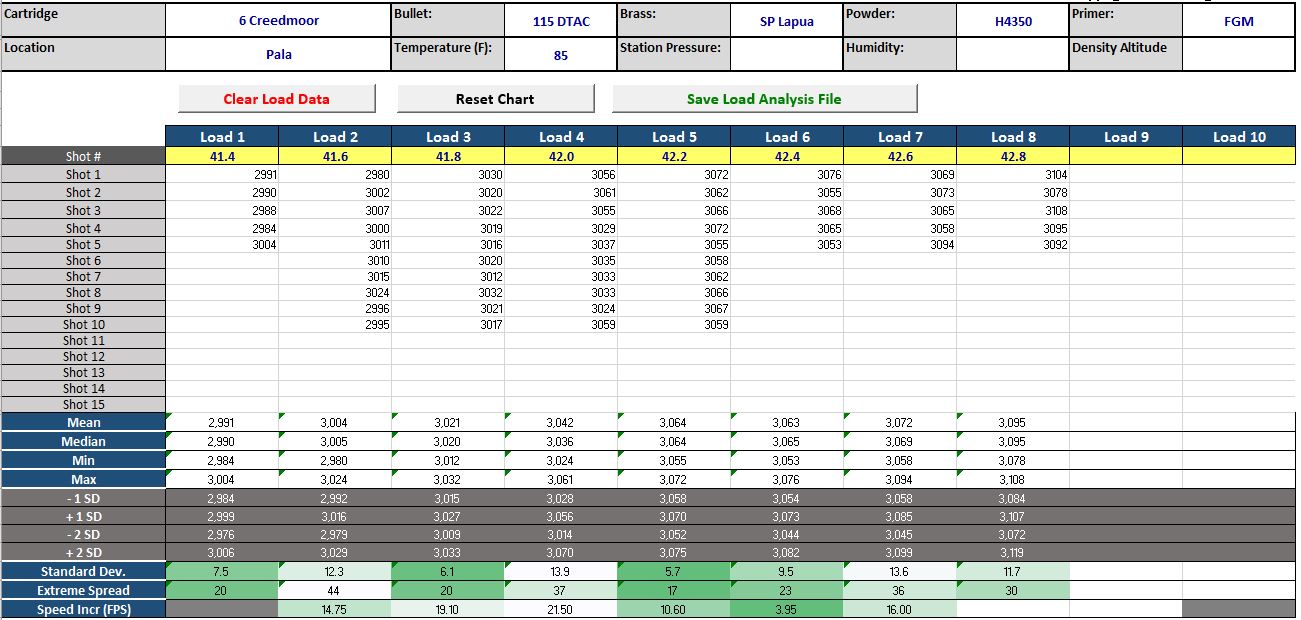Select the Load 10 column header
The width and height of the screenshot is (1301, 620).
tap(1239, 137)
